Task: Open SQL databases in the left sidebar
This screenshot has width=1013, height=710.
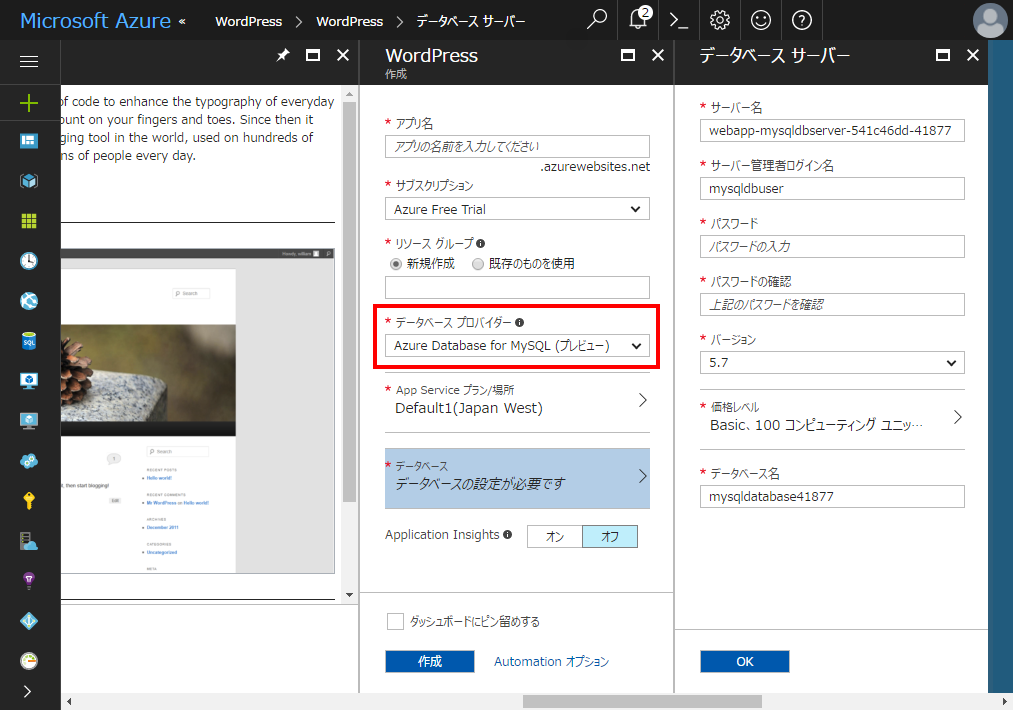Action: [x=29, y=341]
